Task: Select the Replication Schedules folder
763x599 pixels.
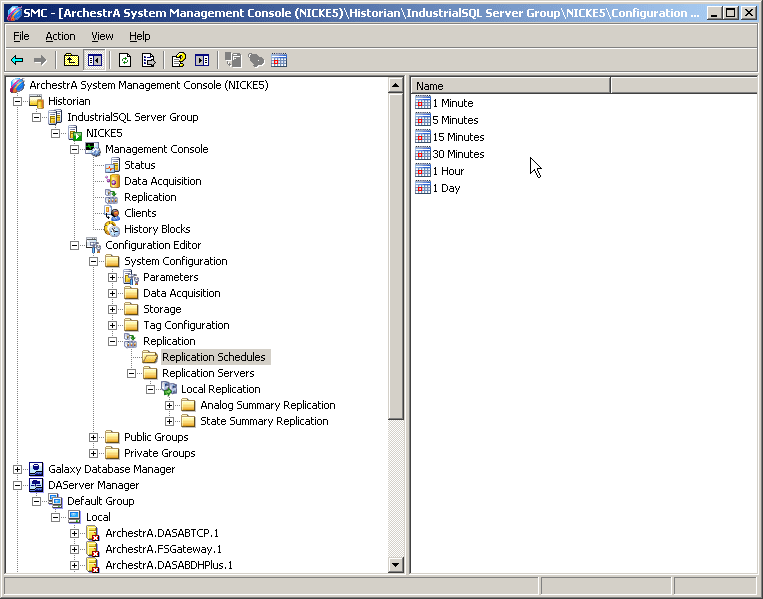Action: tap(214, 357)
